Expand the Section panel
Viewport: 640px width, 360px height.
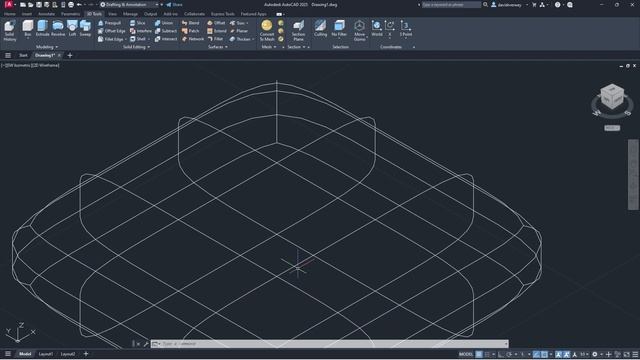coord(296,47)
